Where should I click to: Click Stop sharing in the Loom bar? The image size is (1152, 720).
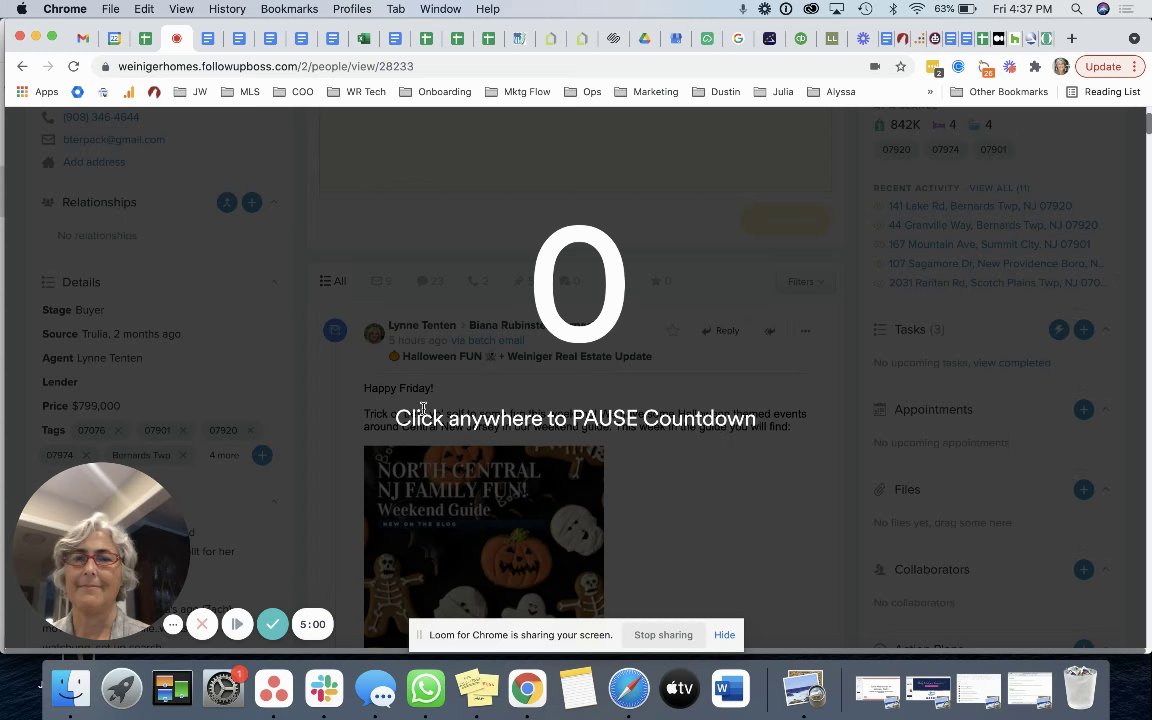663,635
